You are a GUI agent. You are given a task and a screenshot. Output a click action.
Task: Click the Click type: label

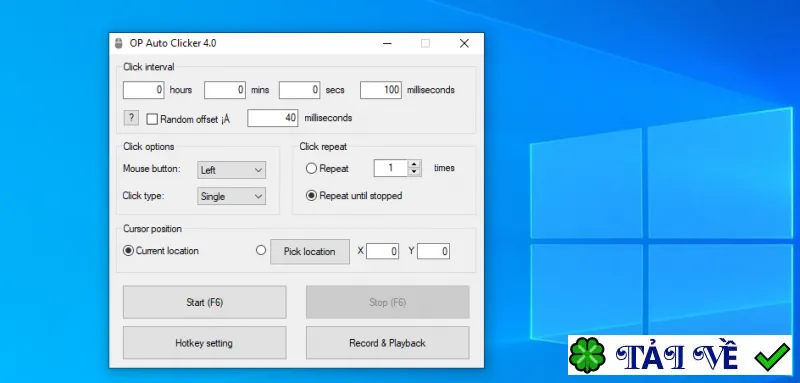[x=143, y=196]
